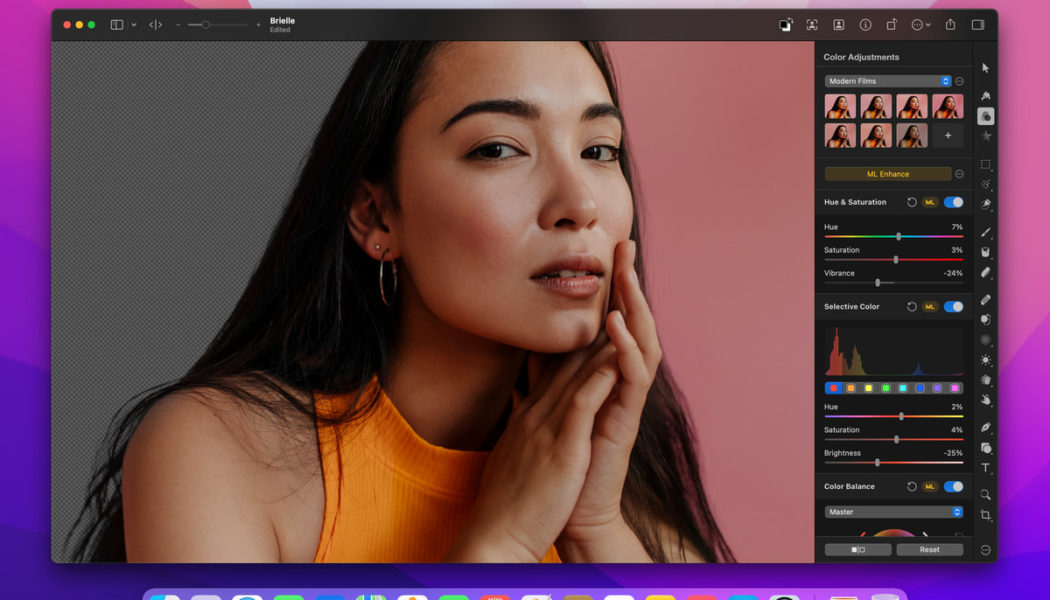Click the plus button to add a preset

click(947, 134)
